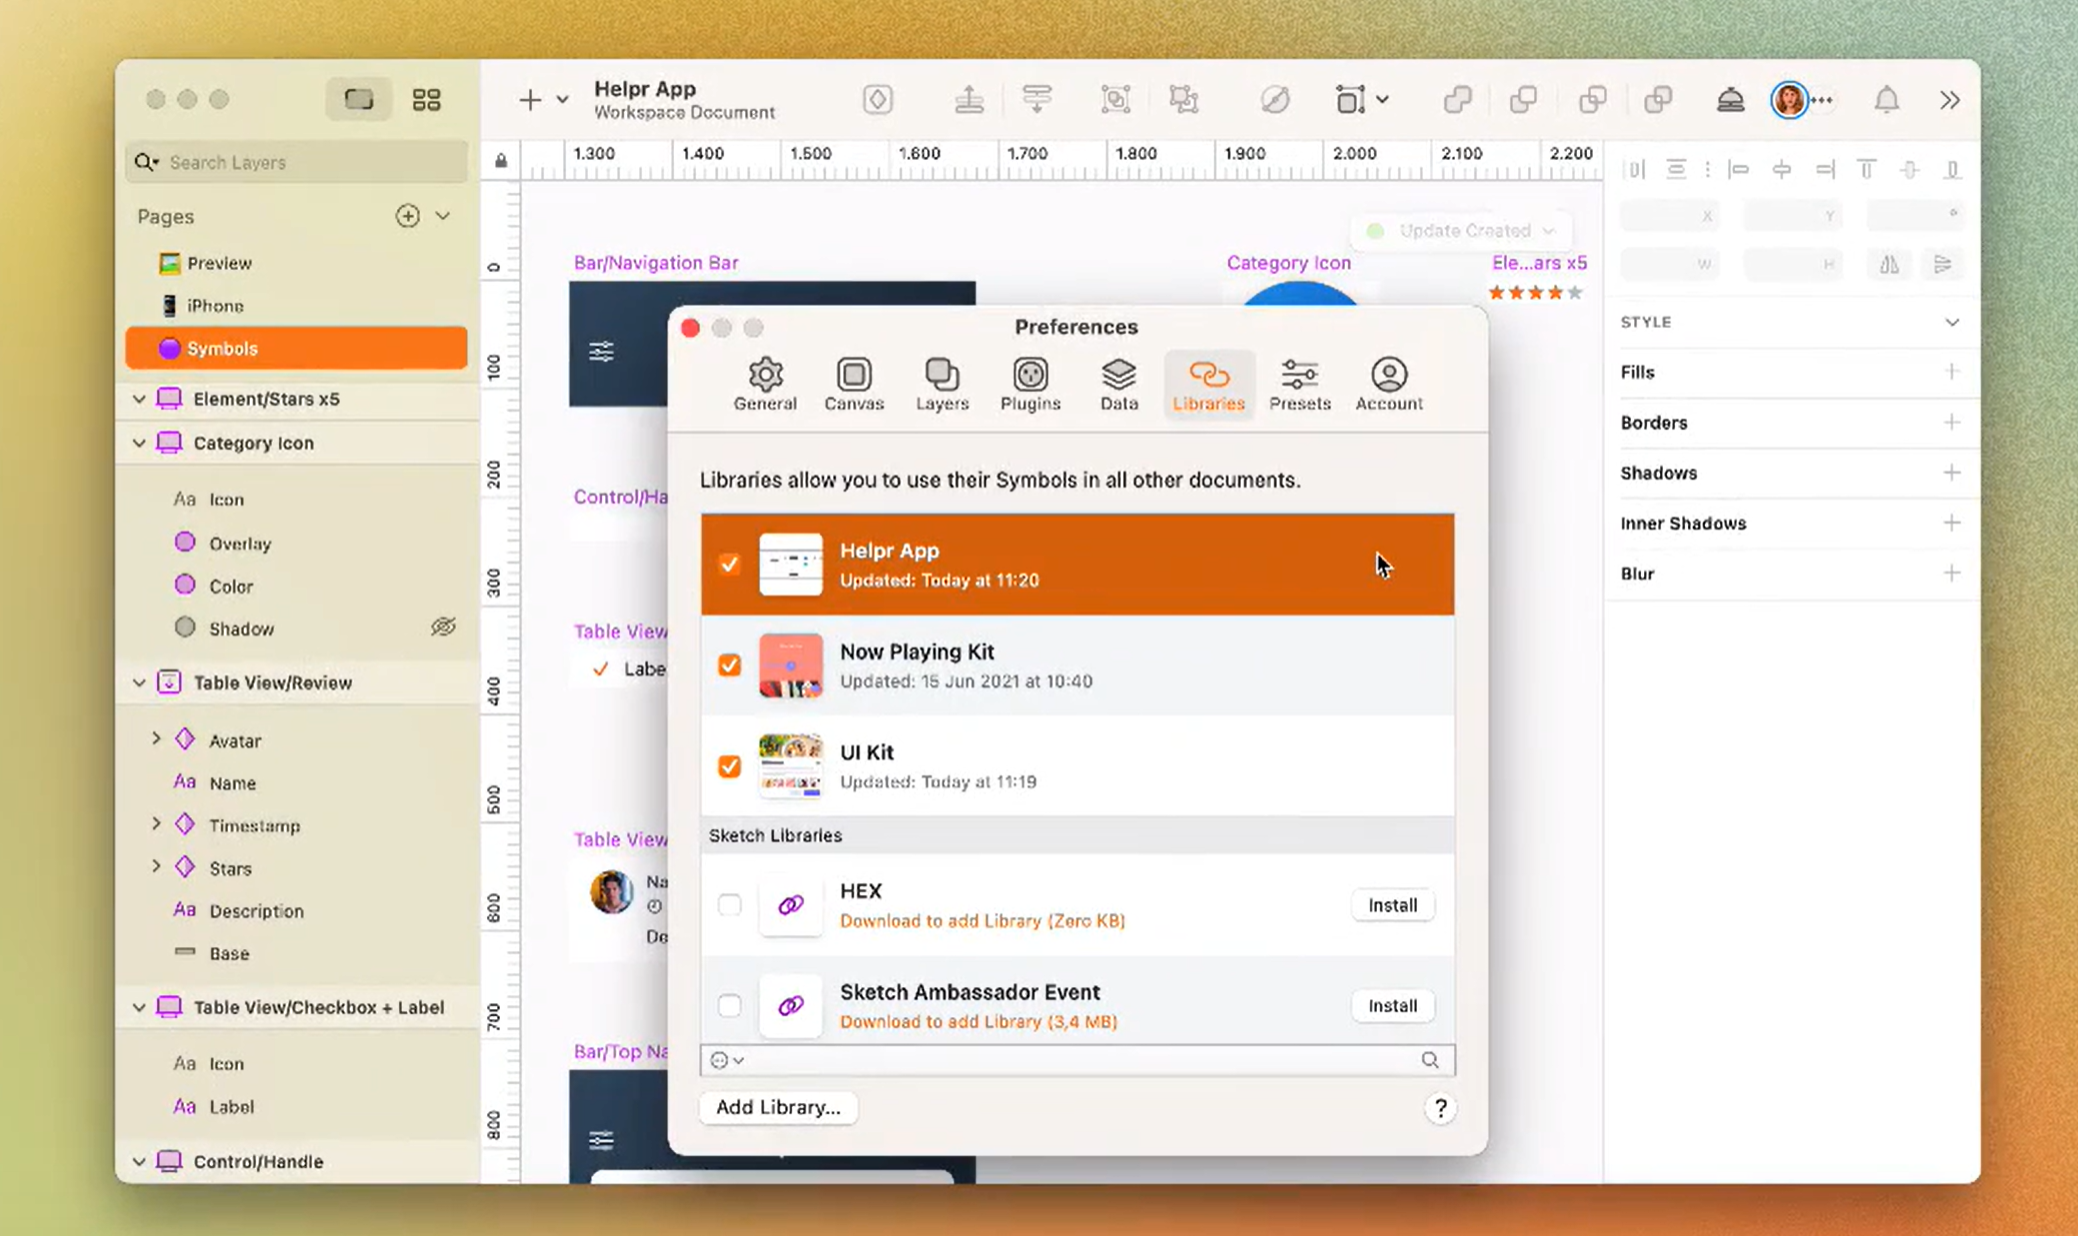The width and height of the screenshot is (2078, 1236).
Task: Click the Add Library button
Action: click(x=778, y=1107)
